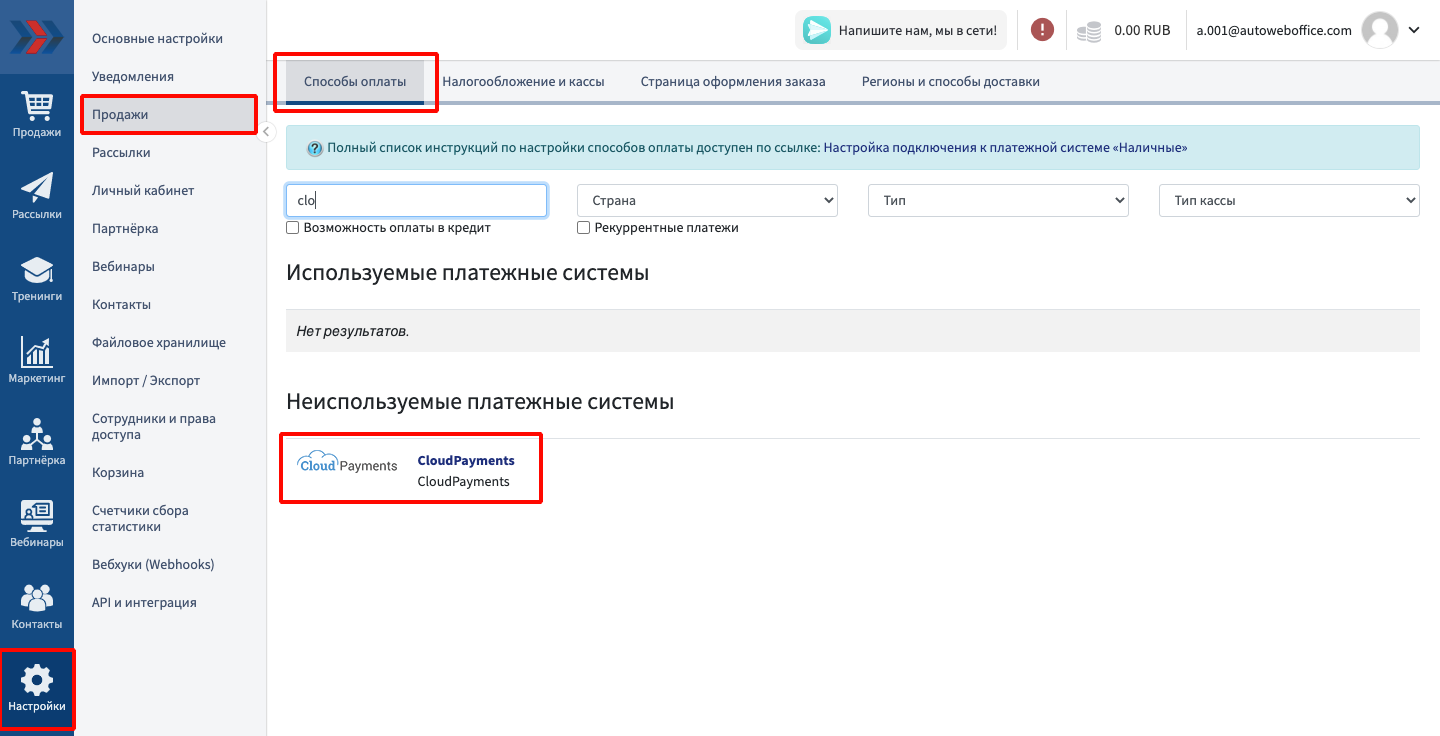Switch to Налогообложение и кассы tab
This screenshot has width=1440, height=736.
523,82
